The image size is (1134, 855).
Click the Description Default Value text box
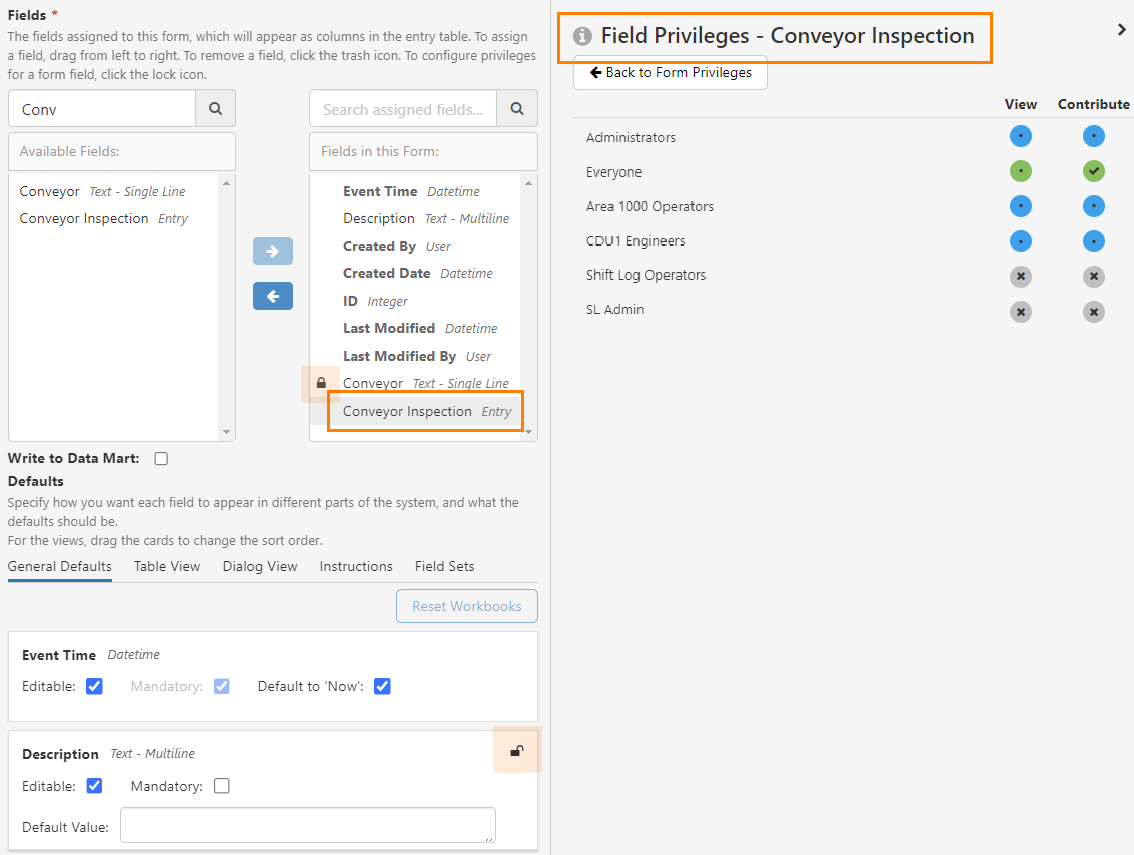(x=308, y=826)
